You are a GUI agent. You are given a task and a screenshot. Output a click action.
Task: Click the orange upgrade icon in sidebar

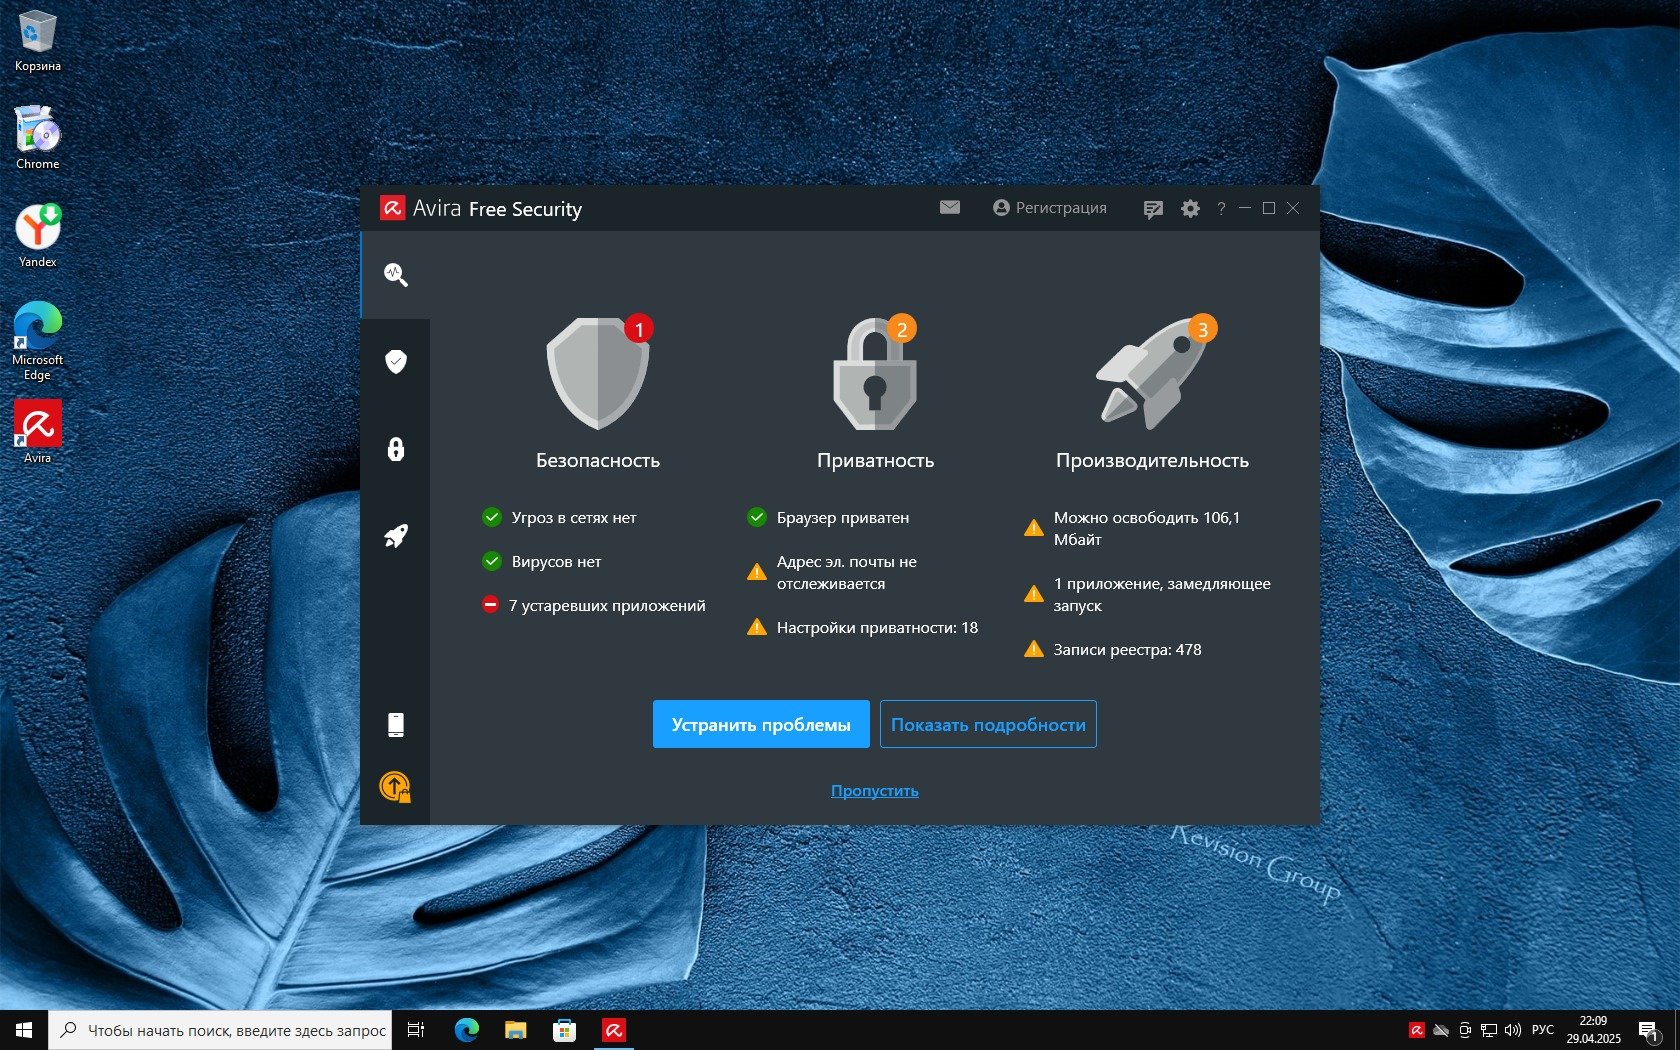tap(395, 788)
